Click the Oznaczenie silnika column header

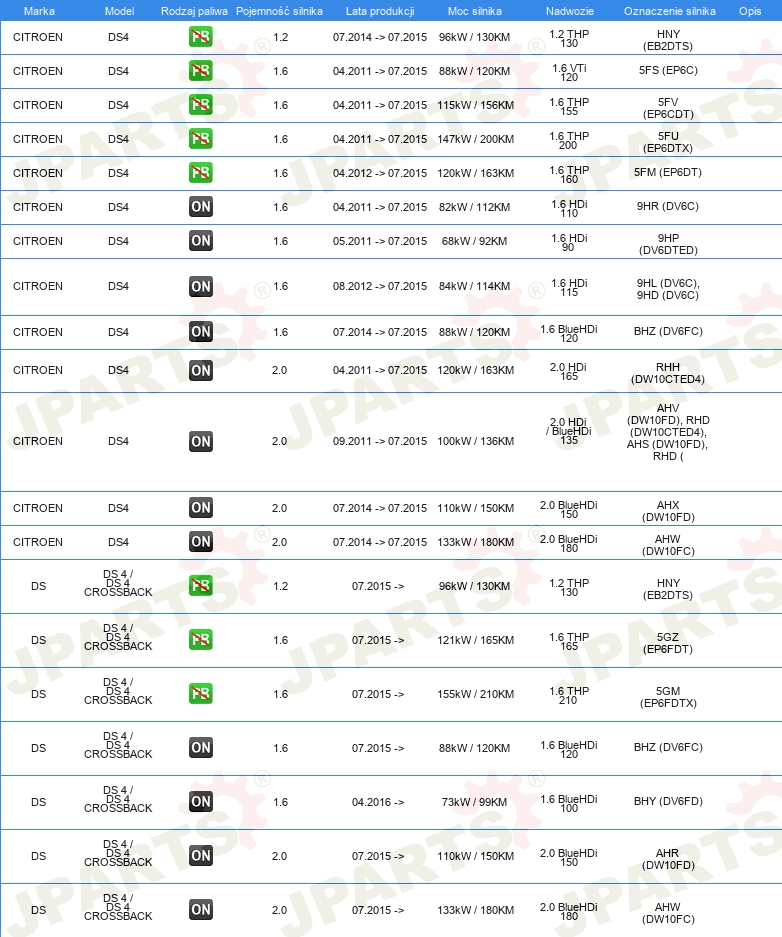point(670,11)
